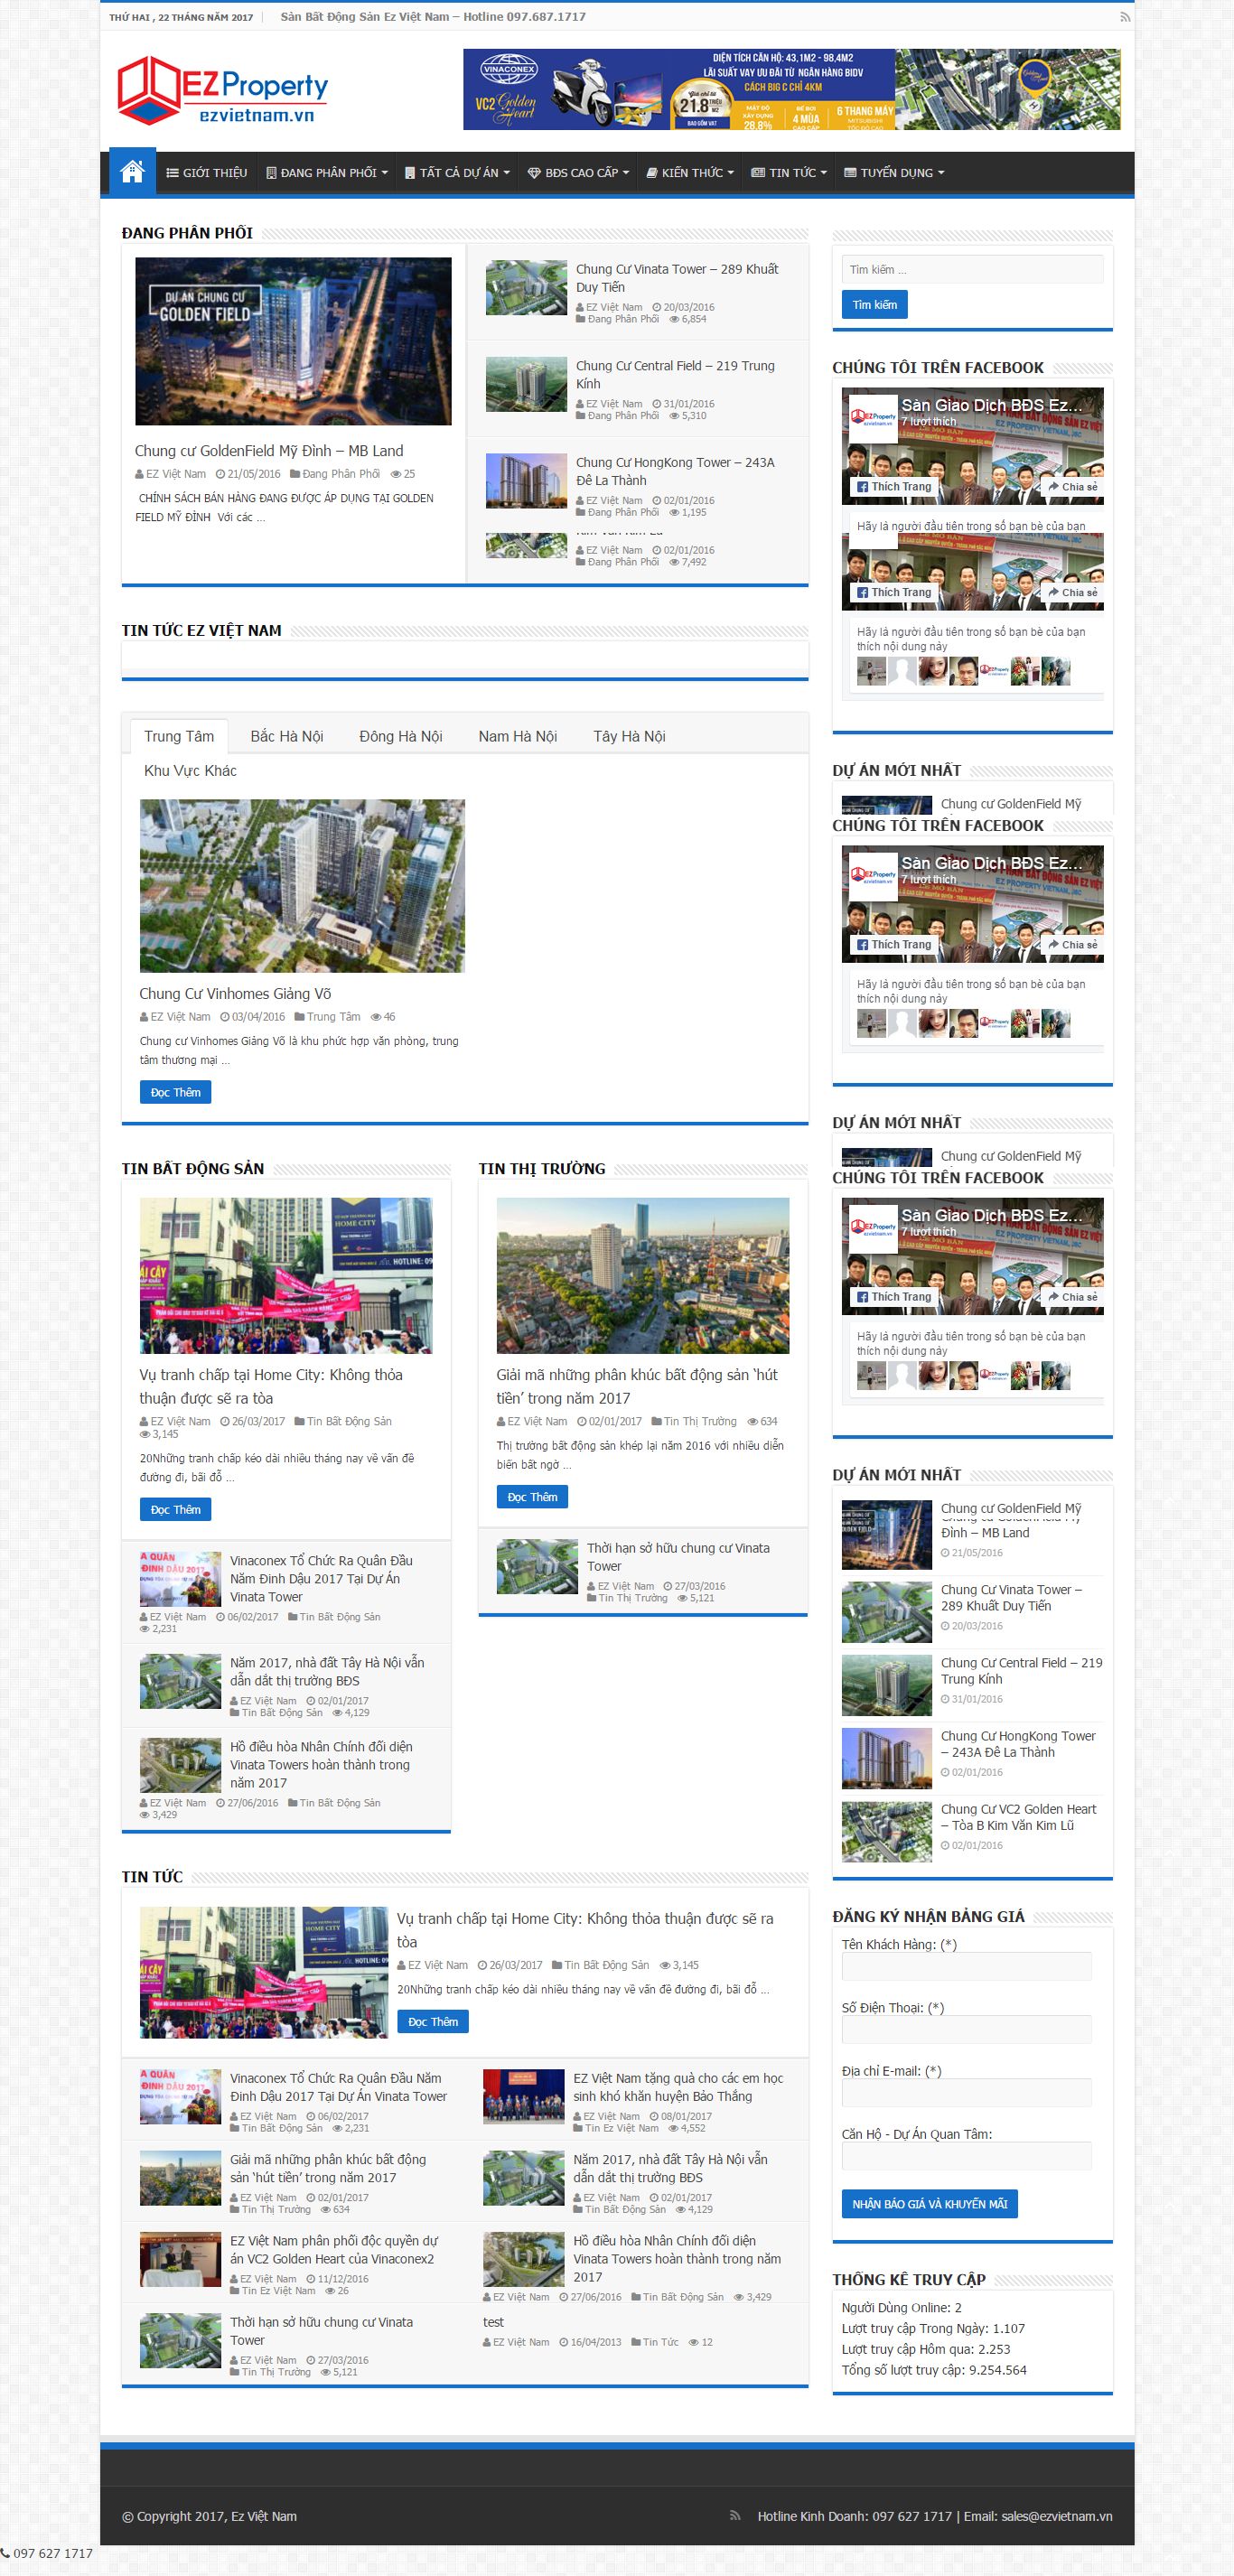Click the RSS feed icon at top right
The height and width of the screenshot is (2576, 1234).
[x=1125, y=17]
